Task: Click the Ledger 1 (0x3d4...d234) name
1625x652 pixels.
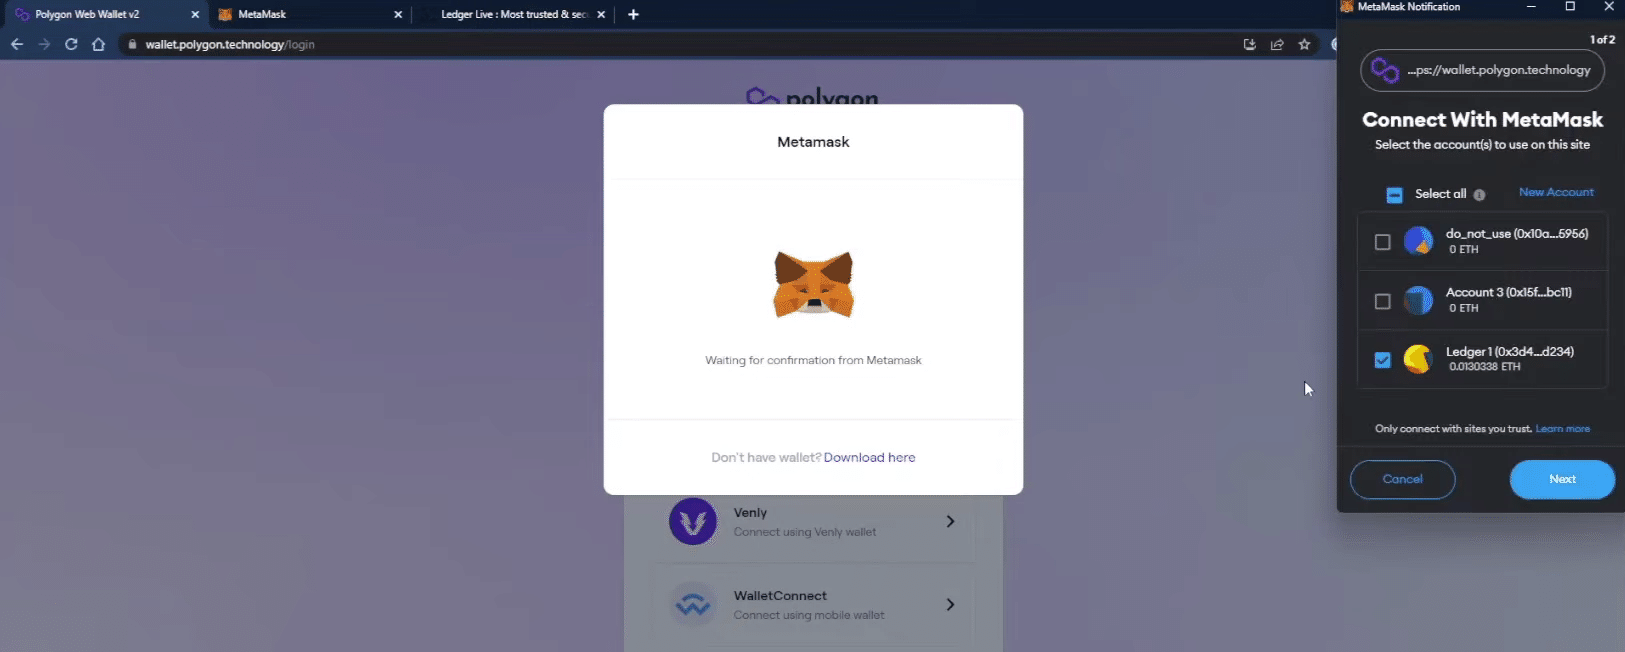Action: click(x=1509, y=351)
